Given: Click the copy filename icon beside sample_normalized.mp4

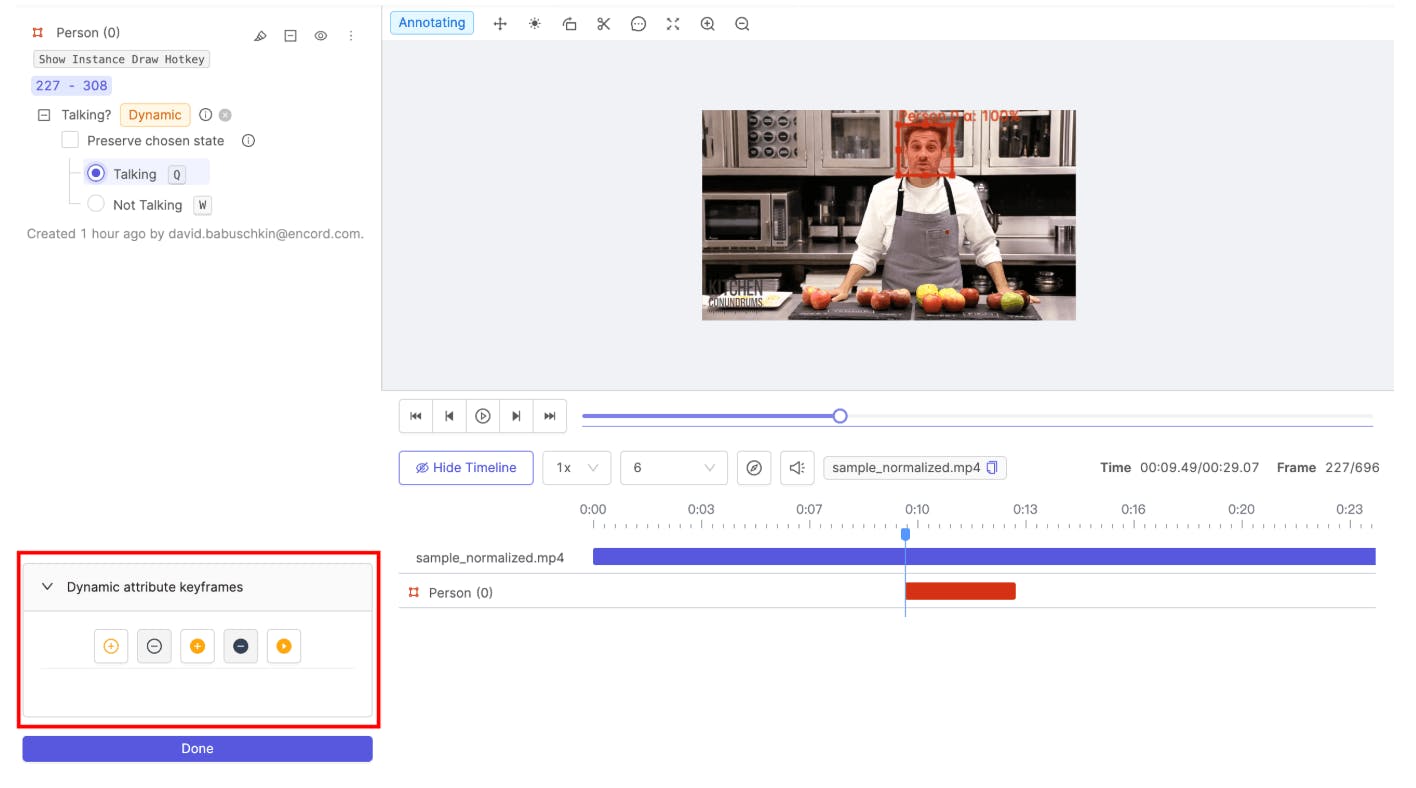Looking at the screenshot, I should pyautogui.click(x=990, y=467).
